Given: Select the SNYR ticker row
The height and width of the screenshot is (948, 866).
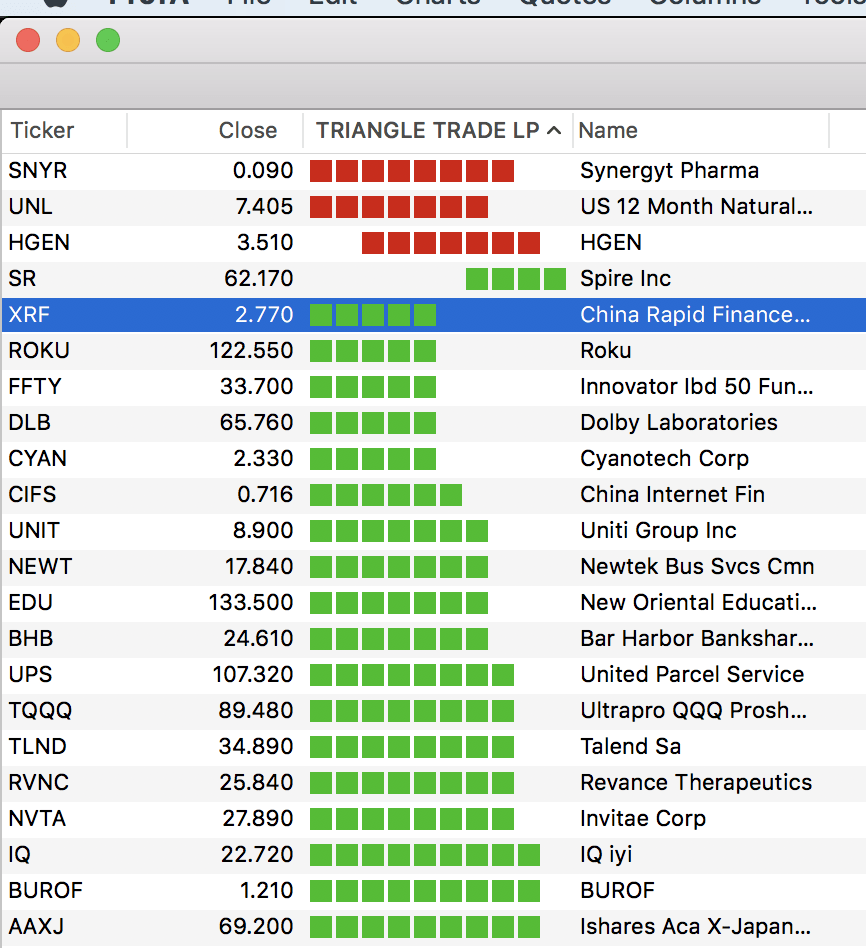Looking at the screenshot, I should point(37,170).
